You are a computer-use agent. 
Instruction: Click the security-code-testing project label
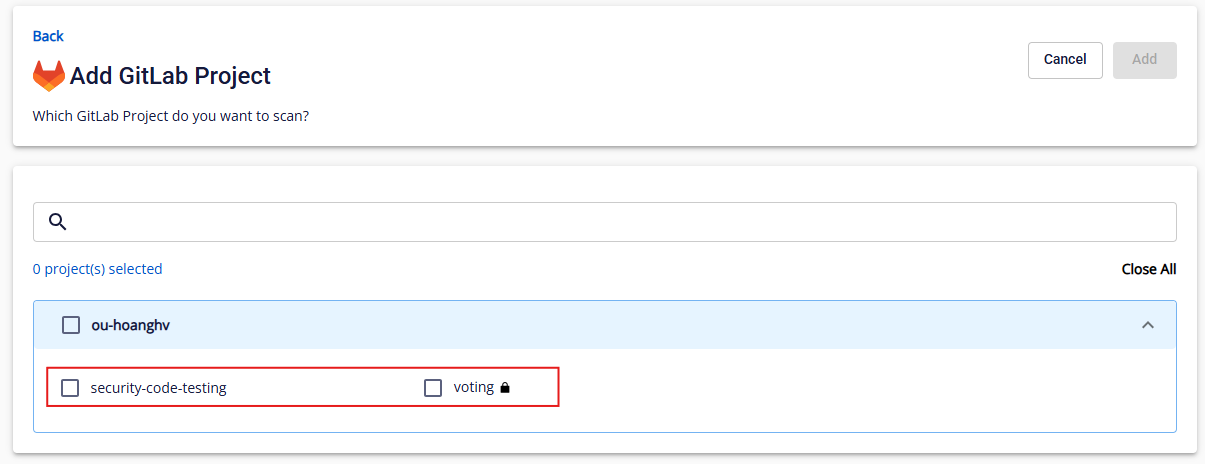[159, 388]
